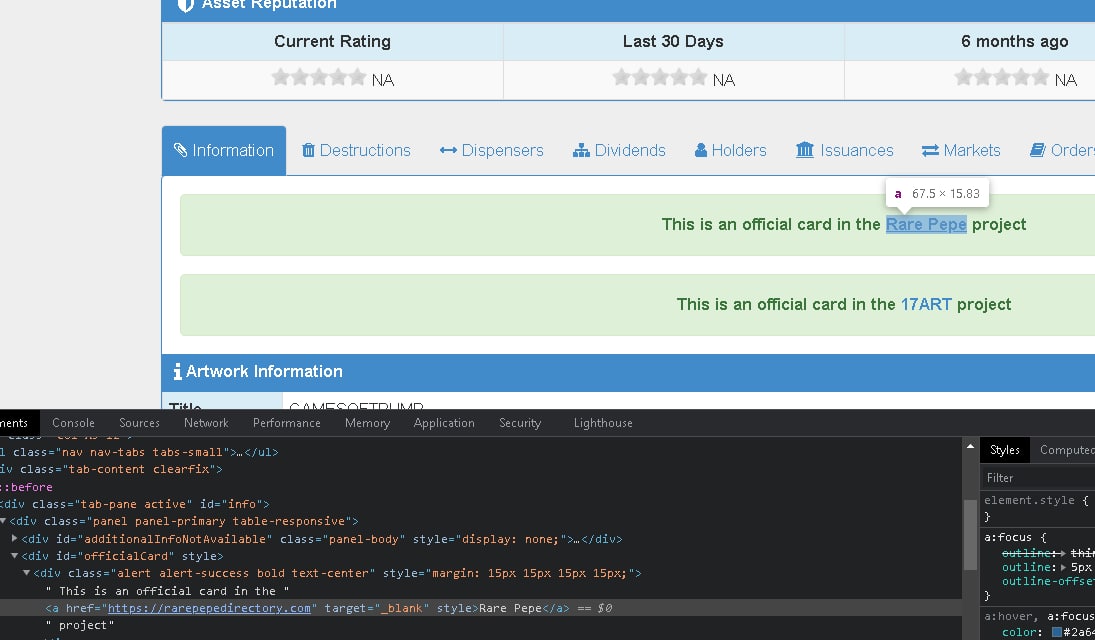Select the nav-tabs ul DOM row
The height and width of the screenshot is (640, 1095).
[x=480, y=452]
